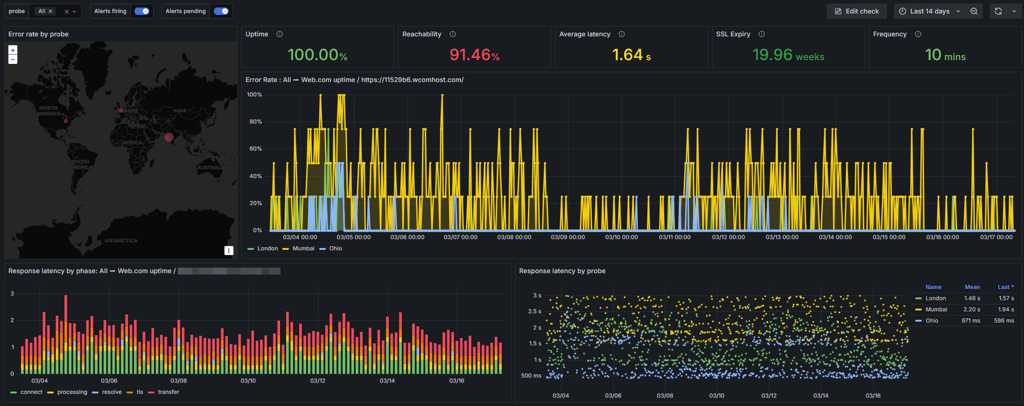
Task: Select the North America probe marker on map
Action: tap(65, 121)
